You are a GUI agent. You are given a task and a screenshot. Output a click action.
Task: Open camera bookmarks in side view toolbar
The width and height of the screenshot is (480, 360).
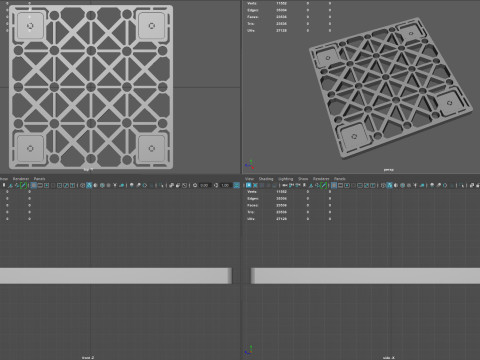304,185
